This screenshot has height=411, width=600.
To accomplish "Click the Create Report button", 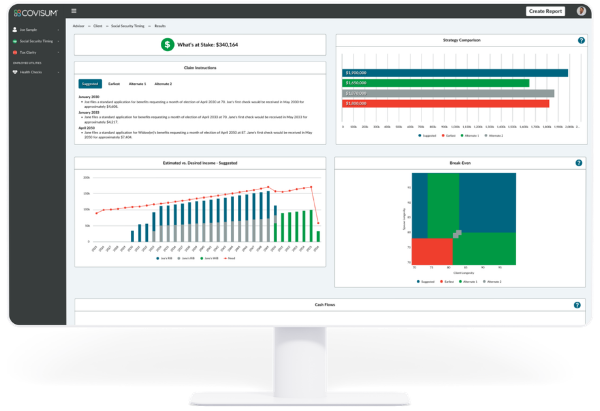I will click(x=545, y=11).
